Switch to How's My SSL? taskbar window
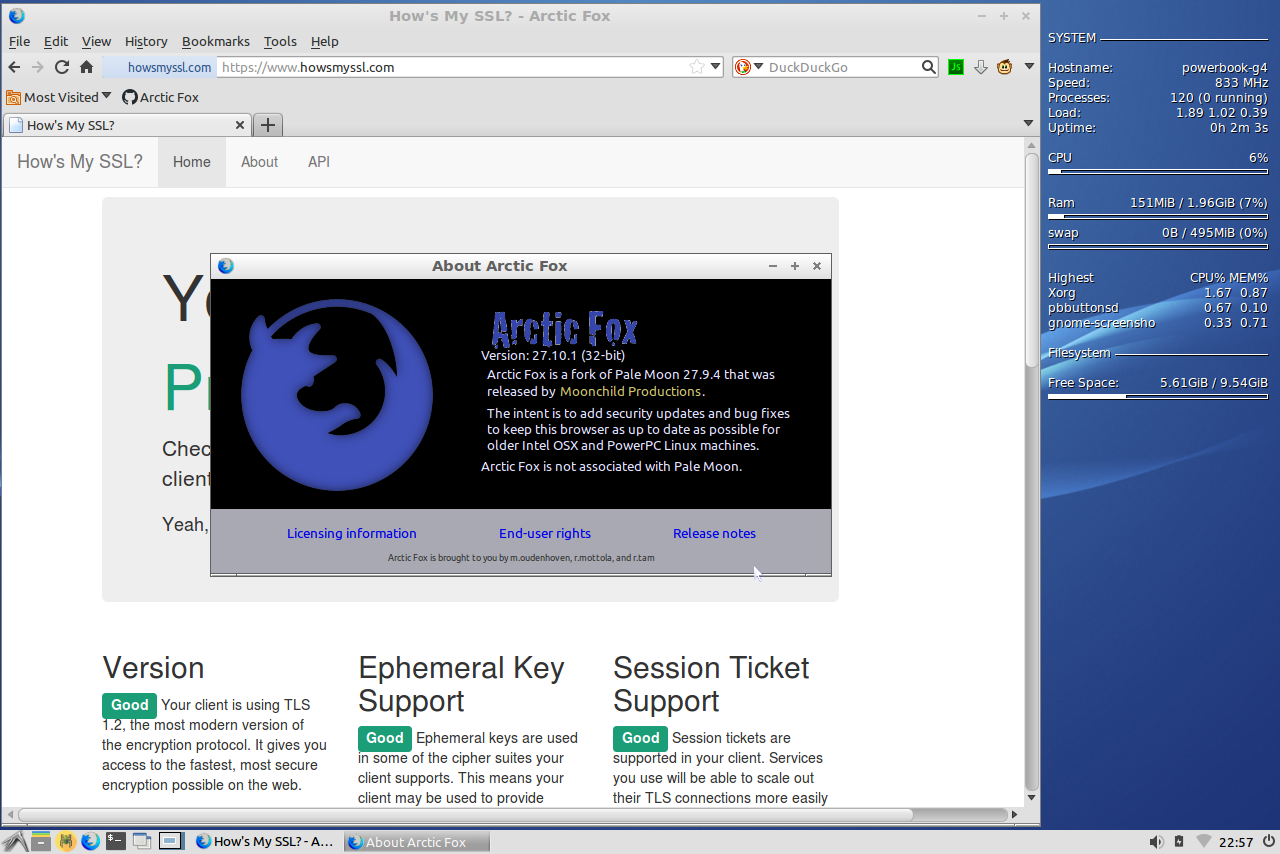The height and width of the screenshot is (854, 1280). click(265, 842)
